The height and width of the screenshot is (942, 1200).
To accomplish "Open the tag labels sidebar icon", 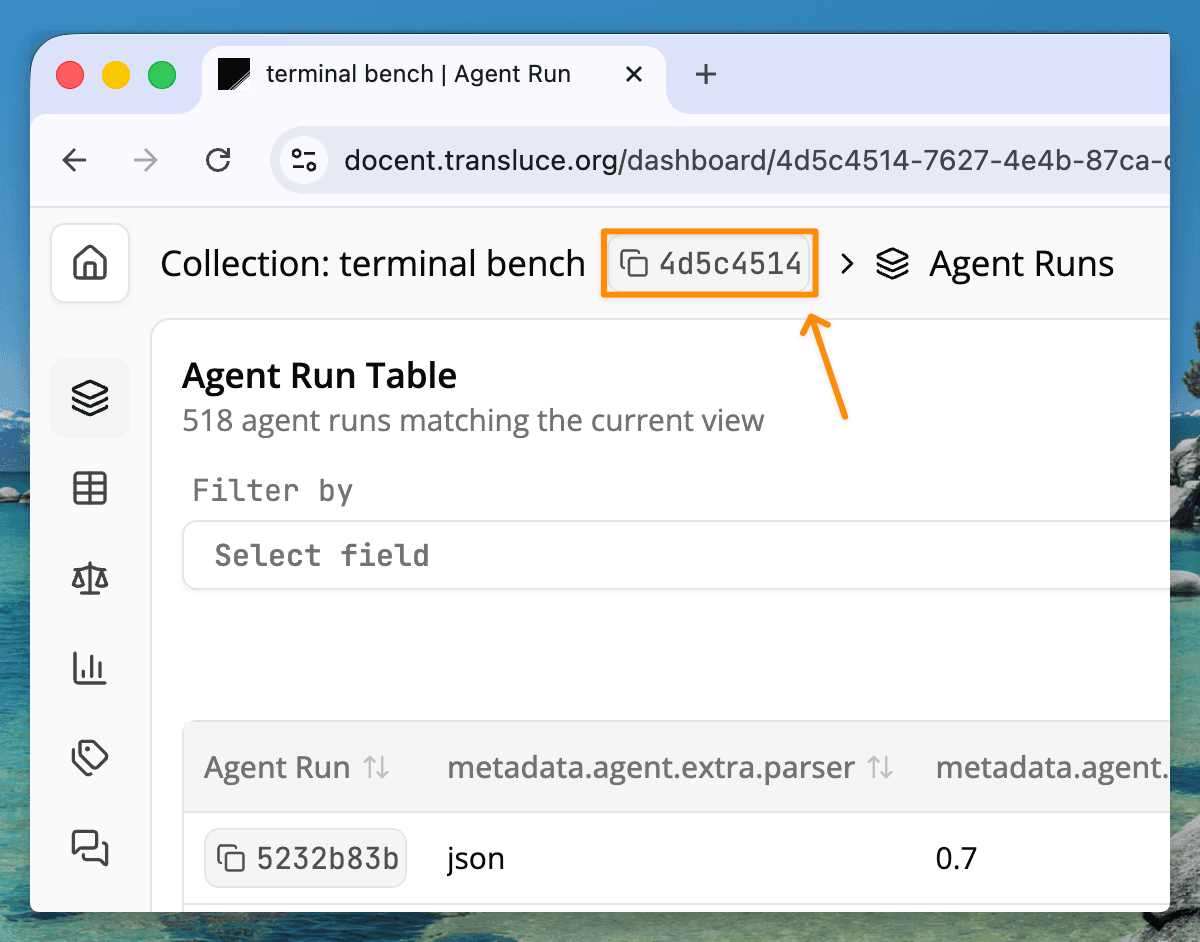I will pos(90,758).
